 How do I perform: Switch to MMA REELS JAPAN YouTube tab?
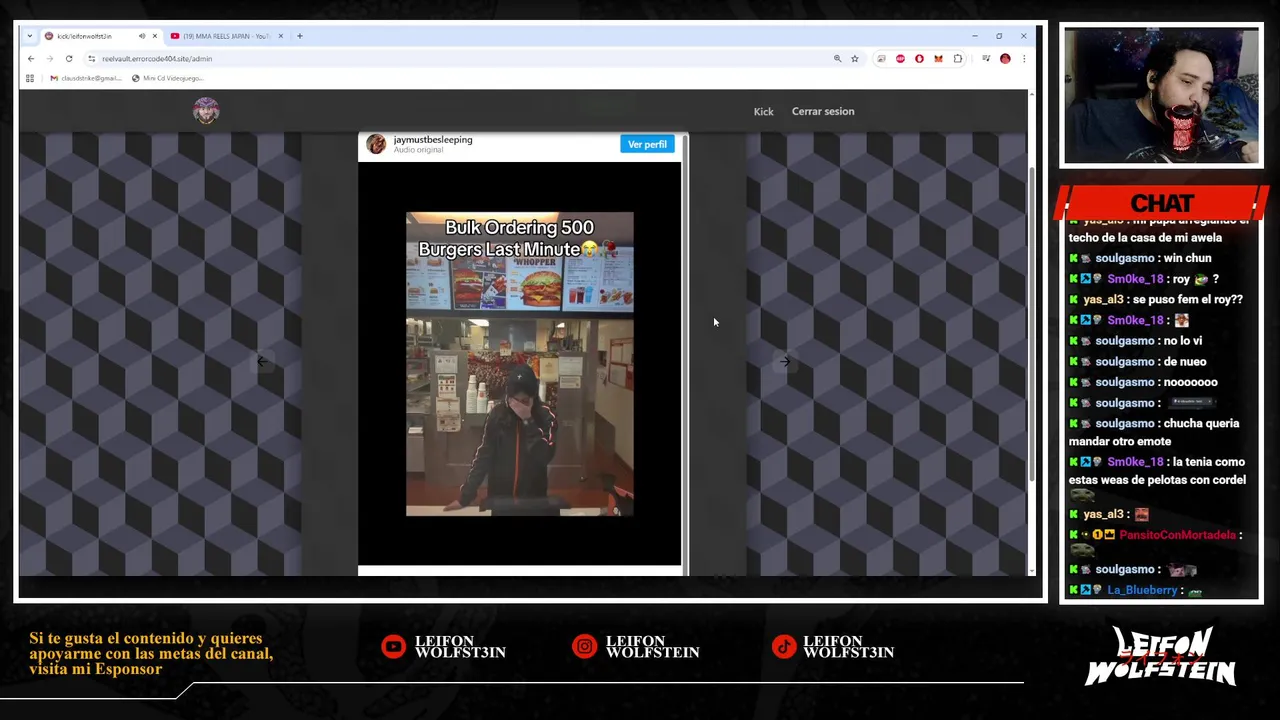pyautogui.click(x=227, y=36)
